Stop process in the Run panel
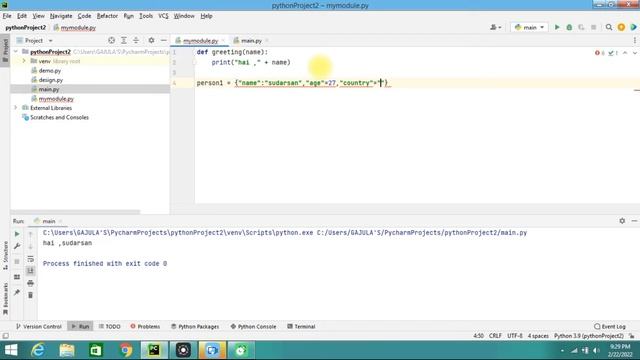640x360 pixels. [x=17, y=261]
